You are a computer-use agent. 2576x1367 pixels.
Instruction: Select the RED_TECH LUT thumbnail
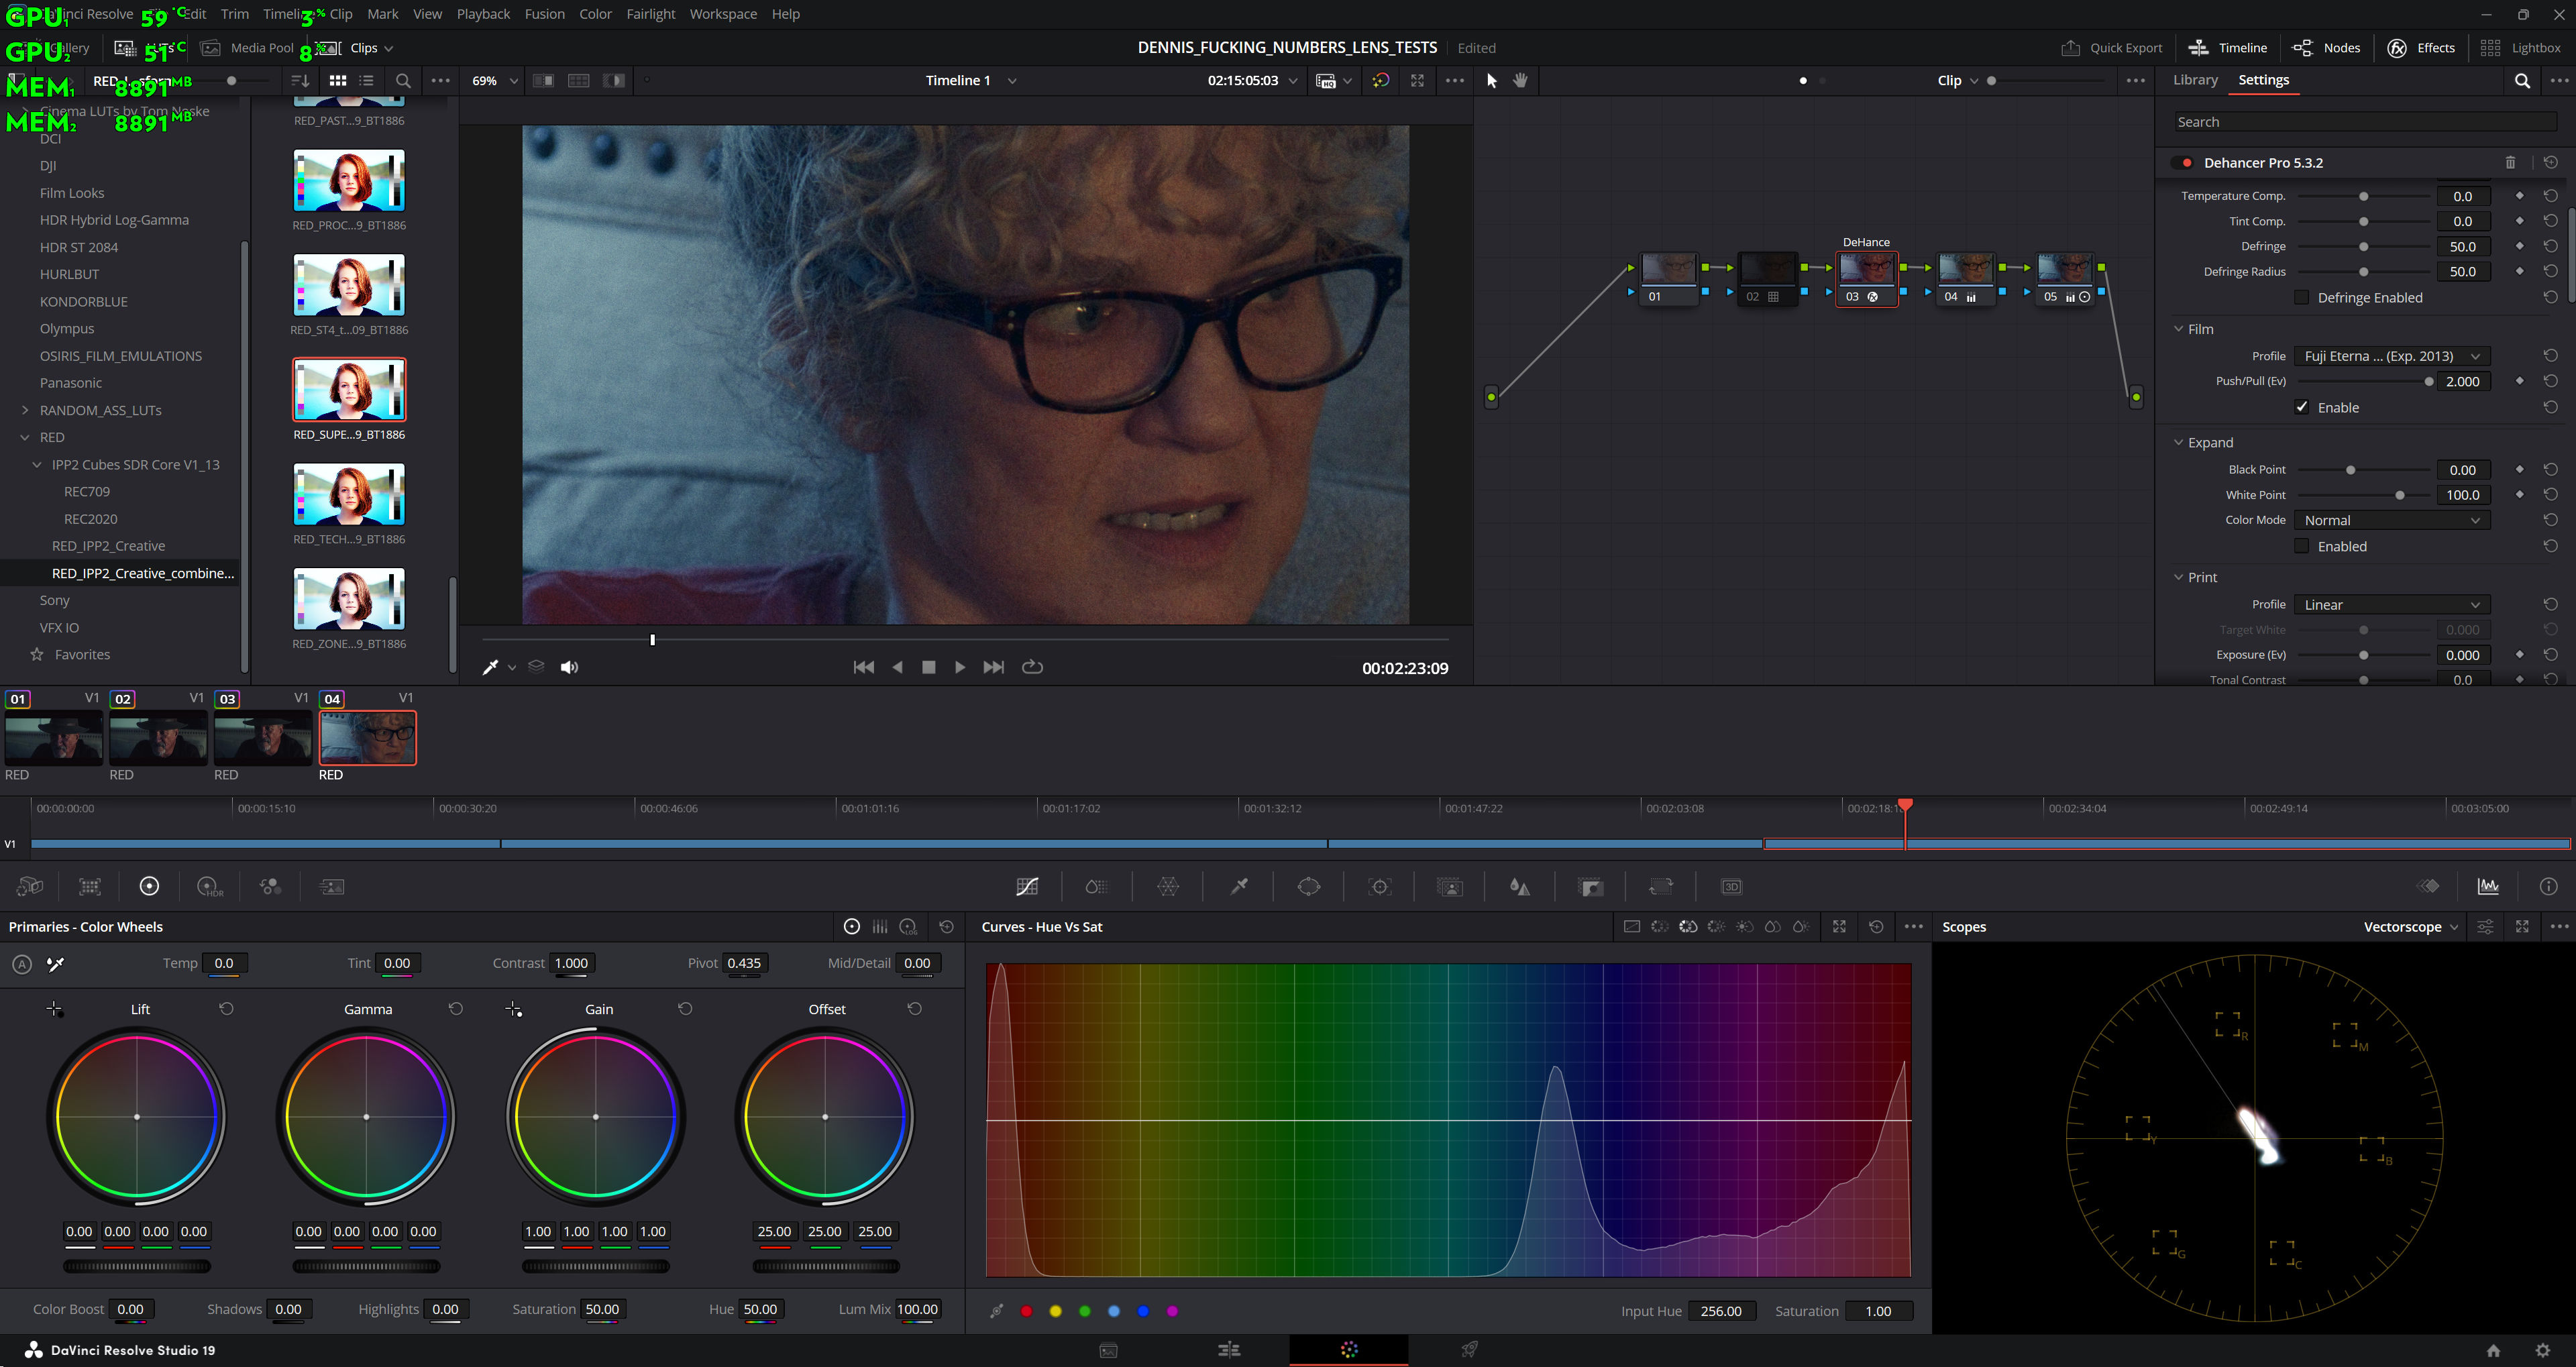click(349, 494)
